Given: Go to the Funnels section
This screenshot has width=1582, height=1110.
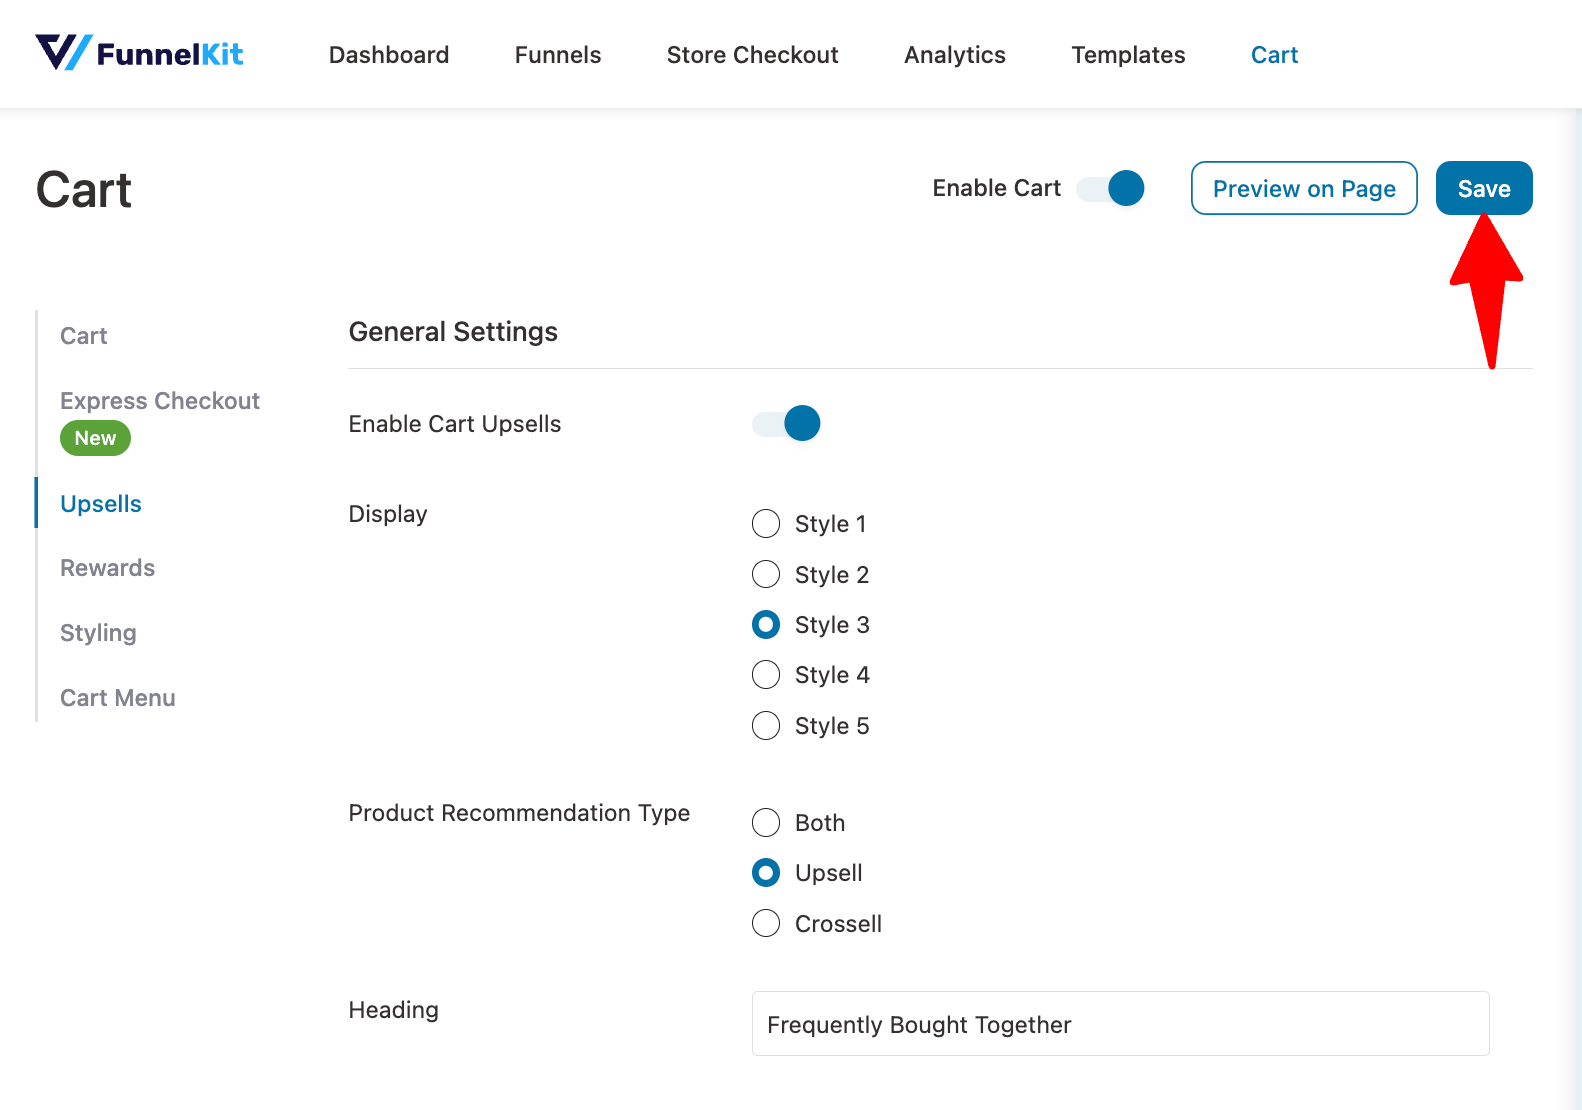Looking at the screenshot, I should (558, 55).
